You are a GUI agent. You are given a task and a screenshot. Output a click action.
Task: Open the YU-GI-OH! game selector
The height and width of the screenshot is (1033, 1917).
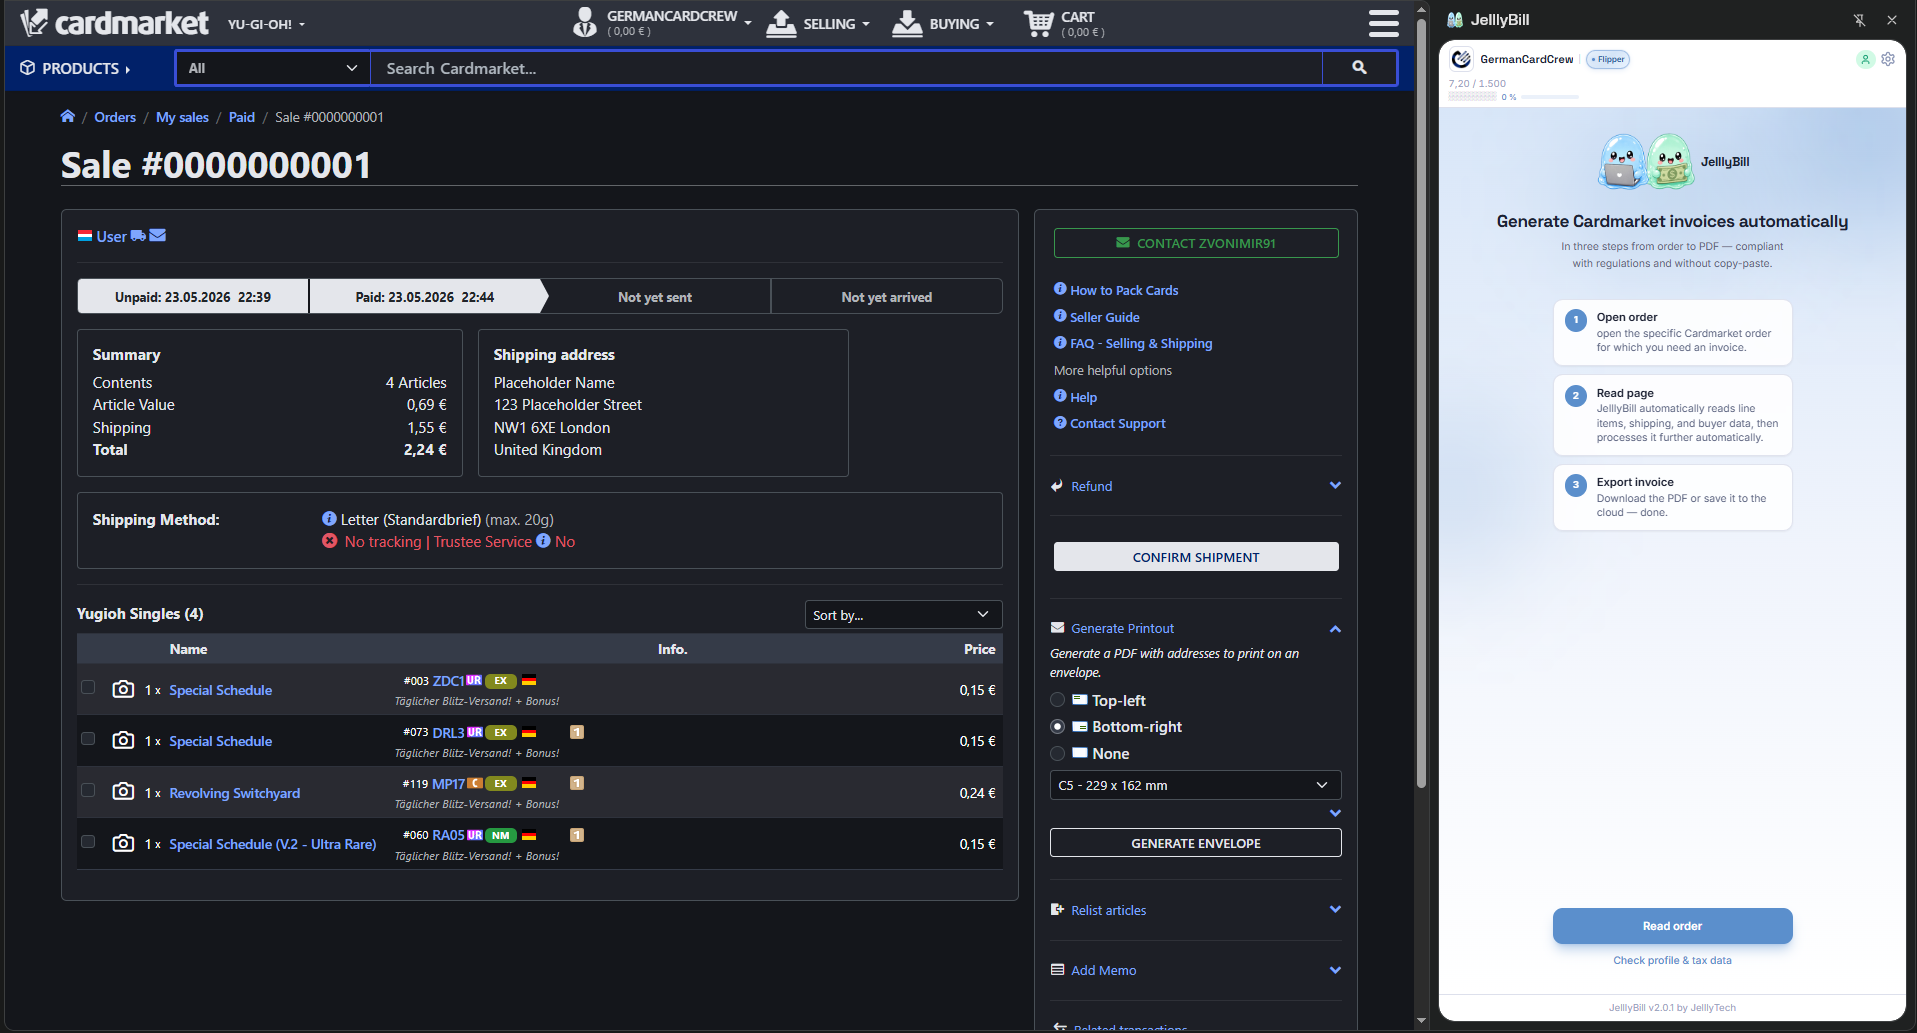coord(266,24)
